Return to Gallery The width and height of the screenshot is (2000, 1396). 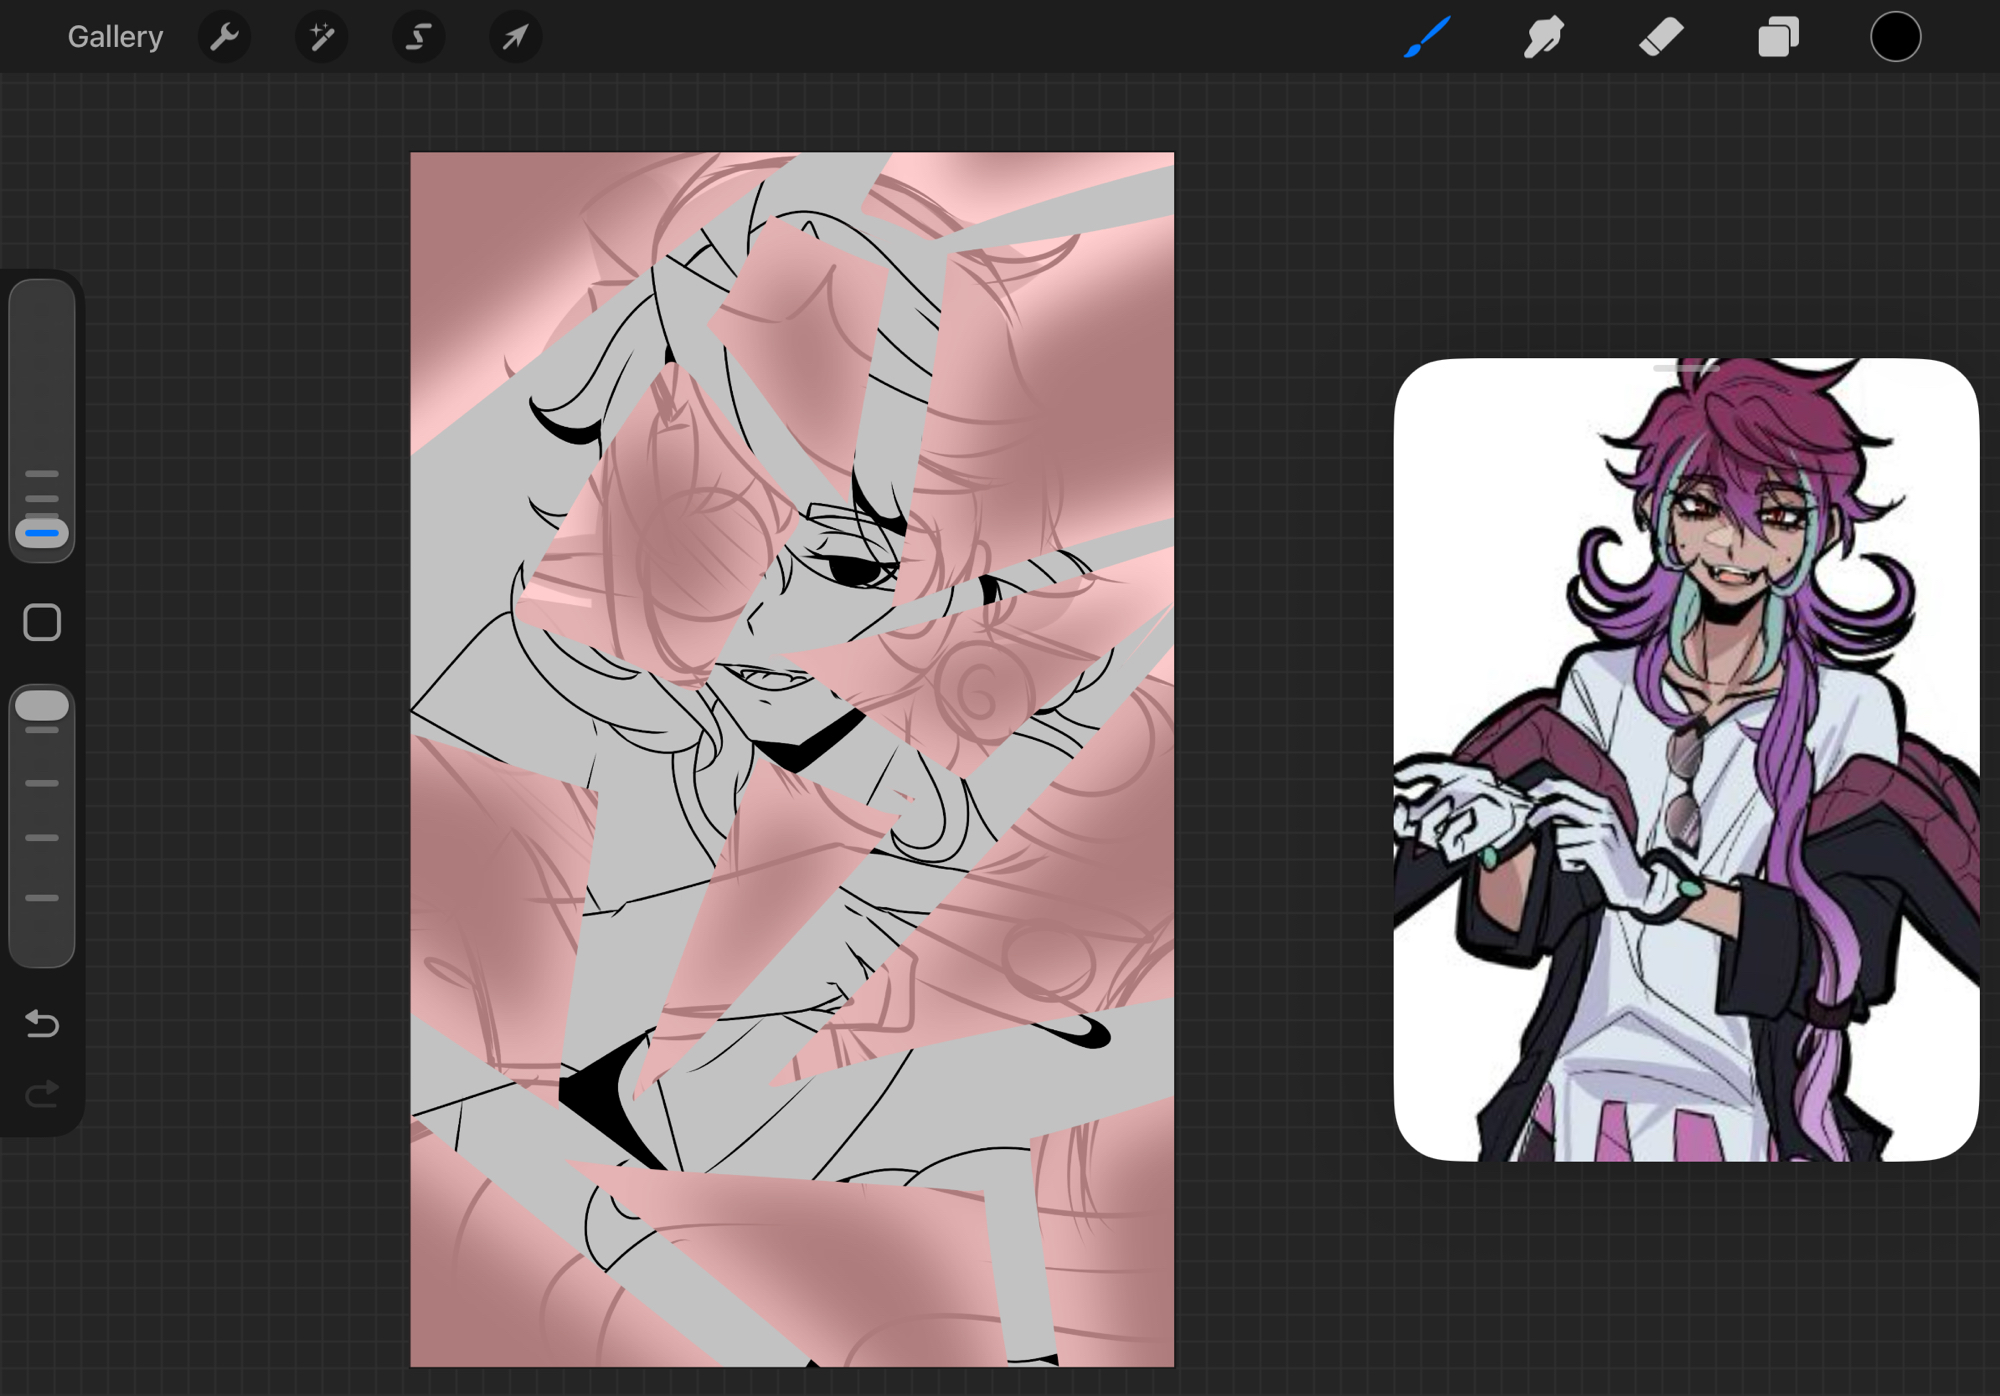click(115, 38)
